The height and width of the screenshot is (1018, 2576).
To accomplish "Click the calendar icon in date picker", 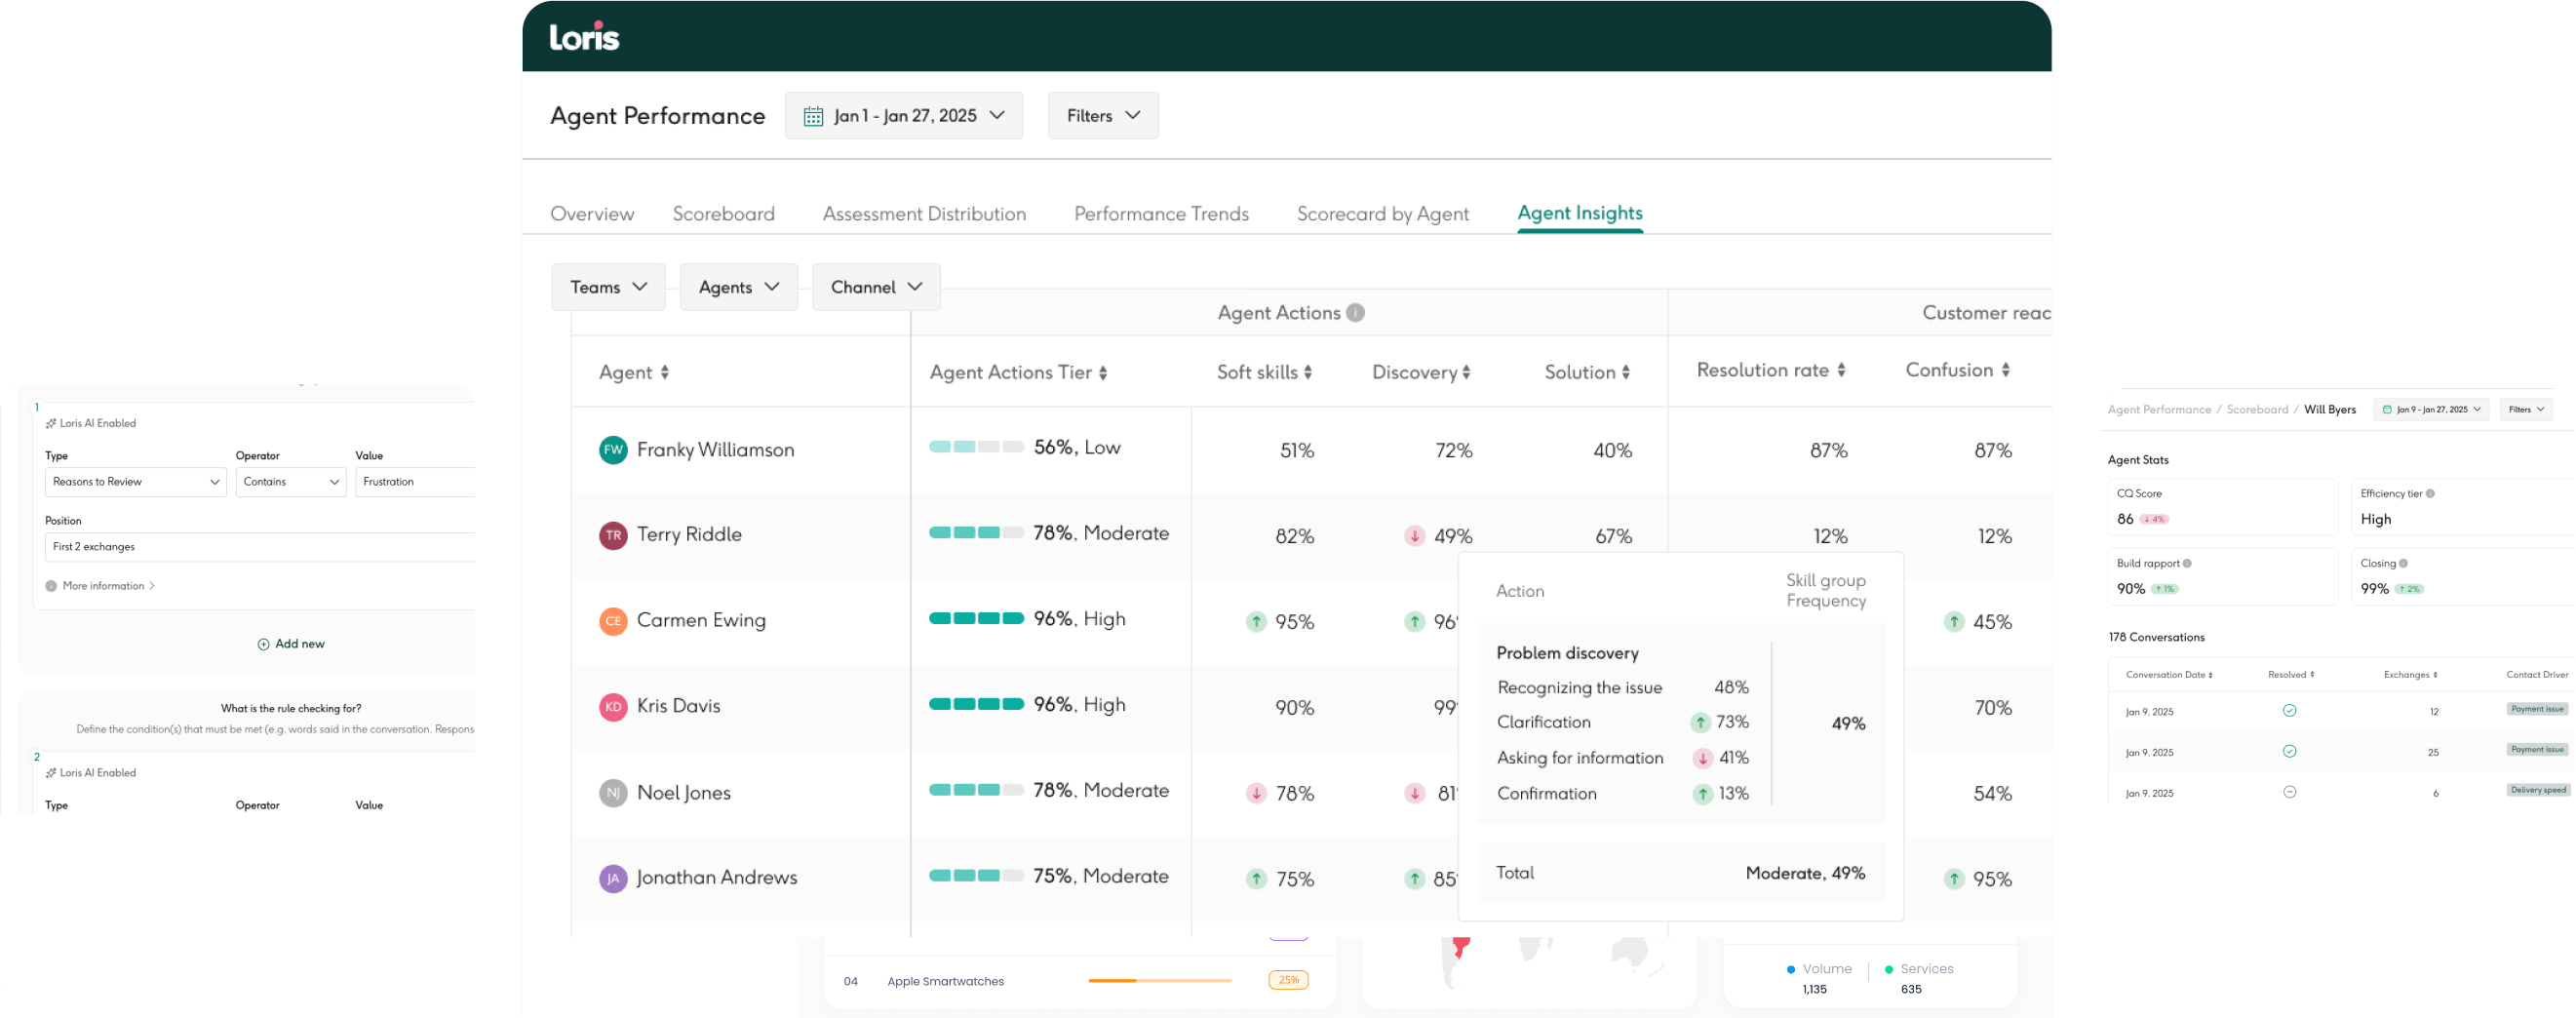I will click(813, 116).
